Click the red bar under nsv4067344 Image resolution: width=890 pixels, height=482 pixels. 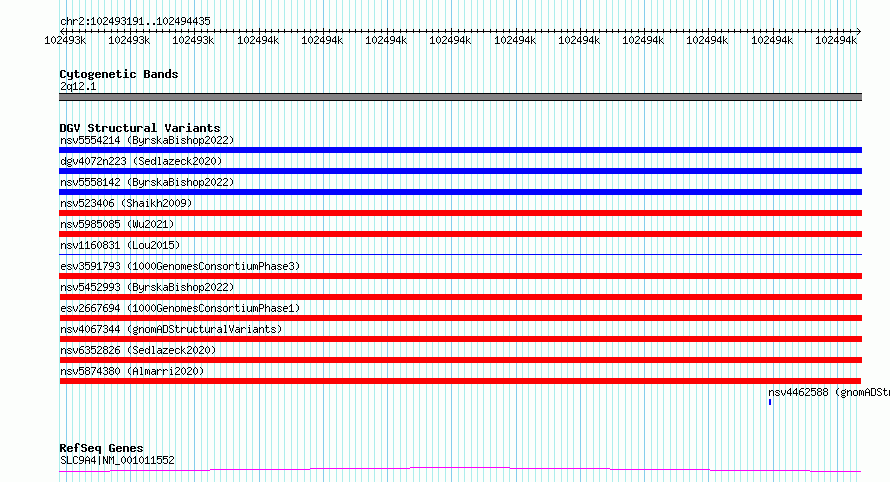click(460, 340)
